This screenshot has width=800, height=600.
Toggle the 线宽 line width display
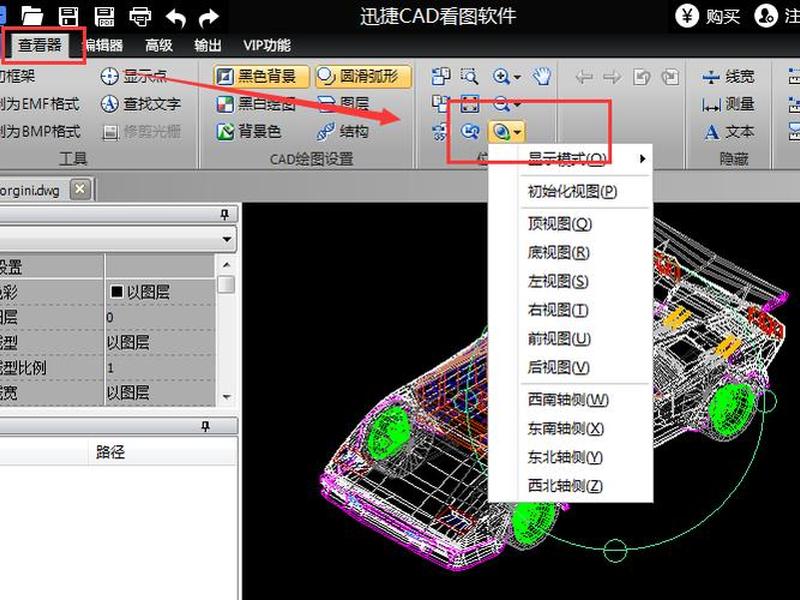[728, 77]
